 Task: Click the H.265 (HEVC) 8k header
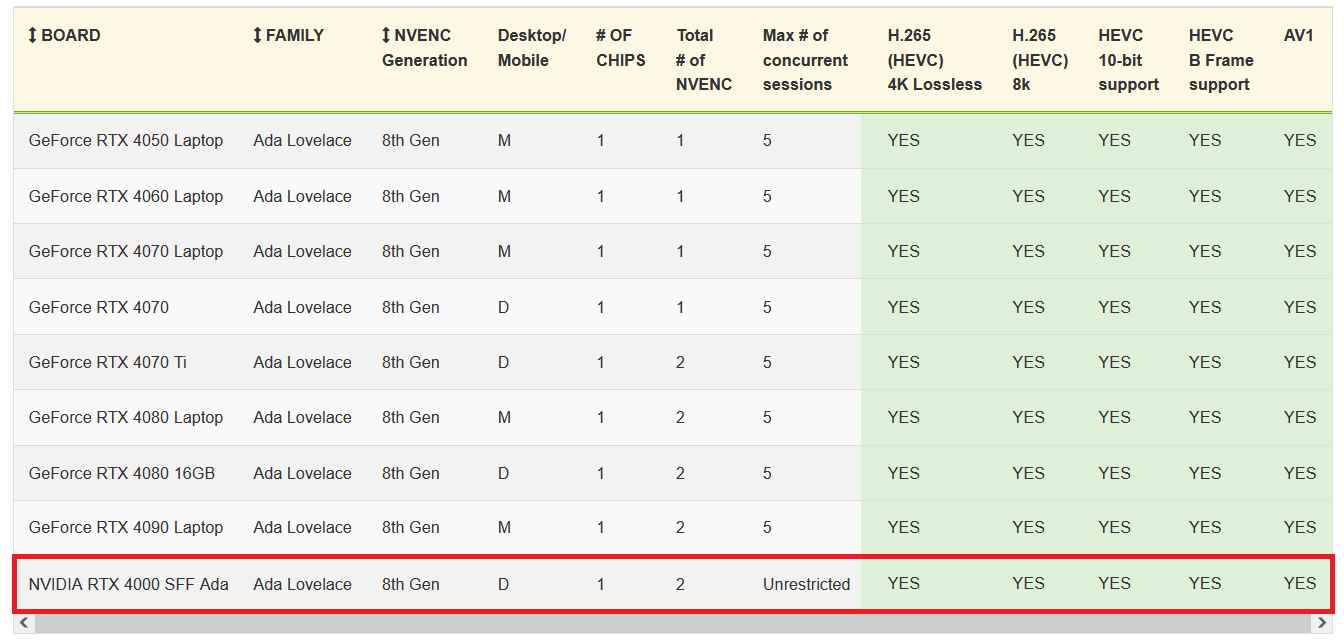click(x=1040, y=60)
